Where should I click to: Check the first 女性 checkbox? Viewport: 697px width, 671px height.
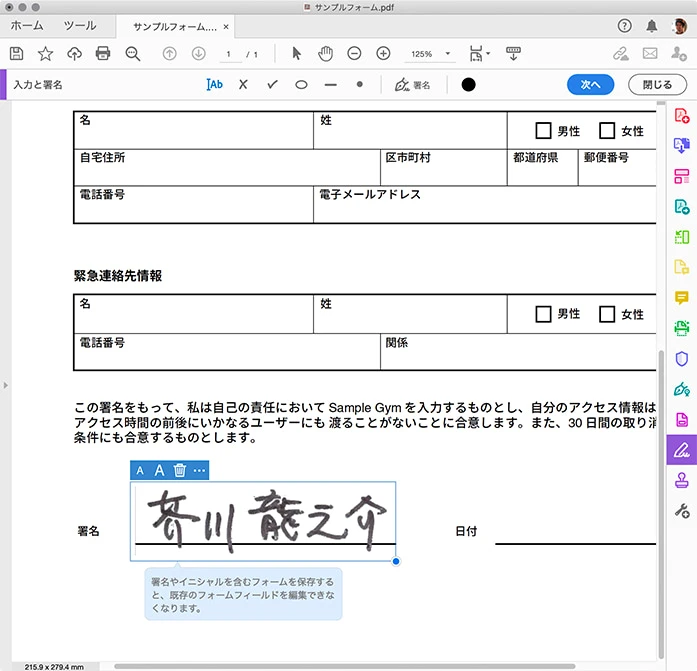(x=607, y=130)
